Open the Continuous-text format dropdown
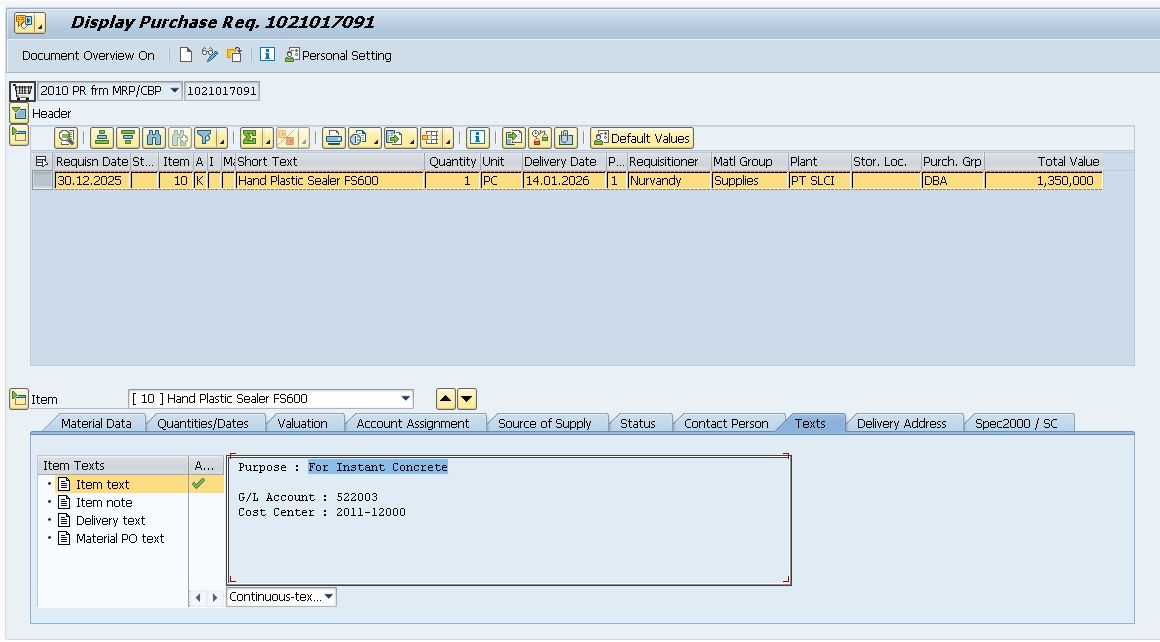This screenshot has height=642, width=1160. pyautogui.click(x=329, y=597)
